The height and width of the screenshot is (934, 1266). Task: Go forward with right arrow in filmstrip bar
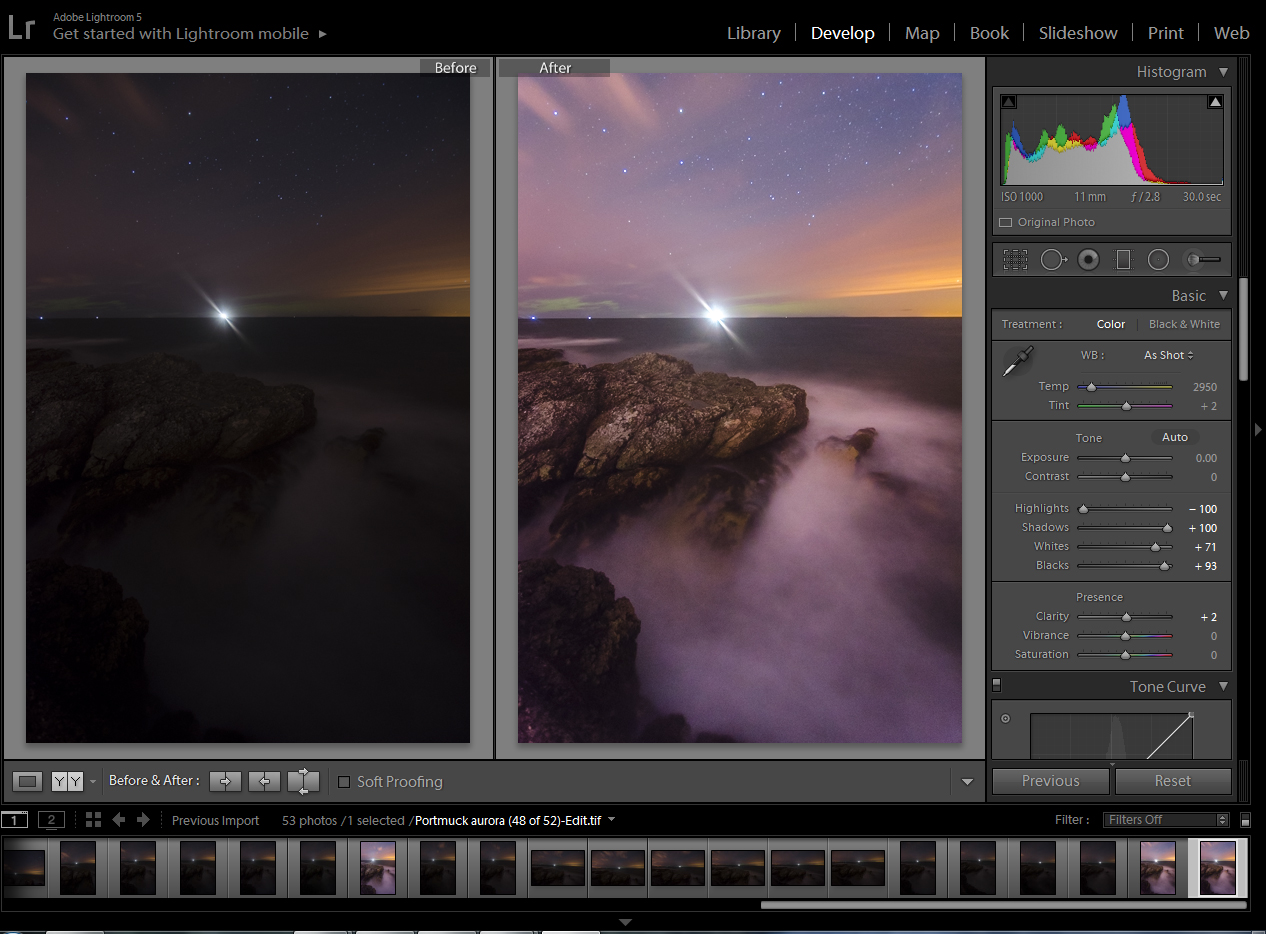pos(143,820)
